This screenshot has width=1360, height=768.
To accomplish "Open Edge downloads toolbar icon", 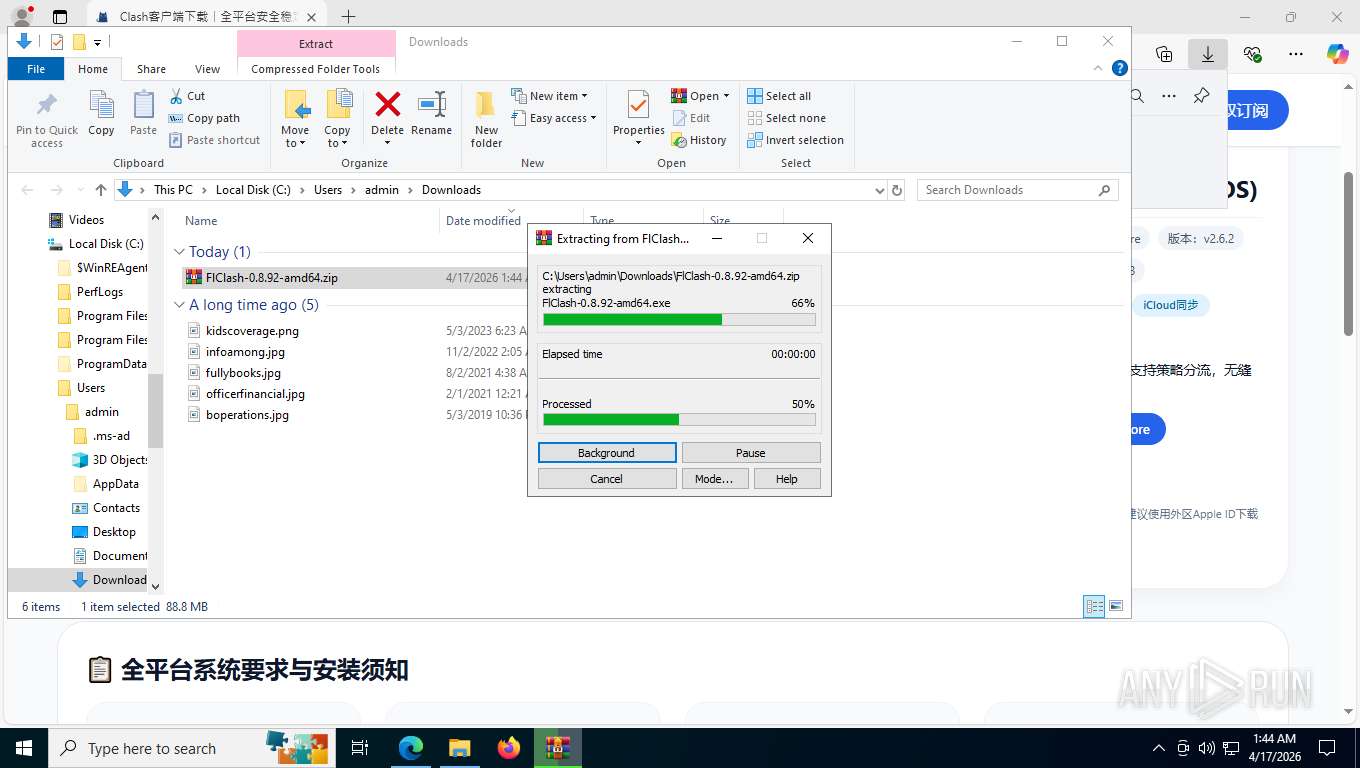I will tap(1208, 54).
